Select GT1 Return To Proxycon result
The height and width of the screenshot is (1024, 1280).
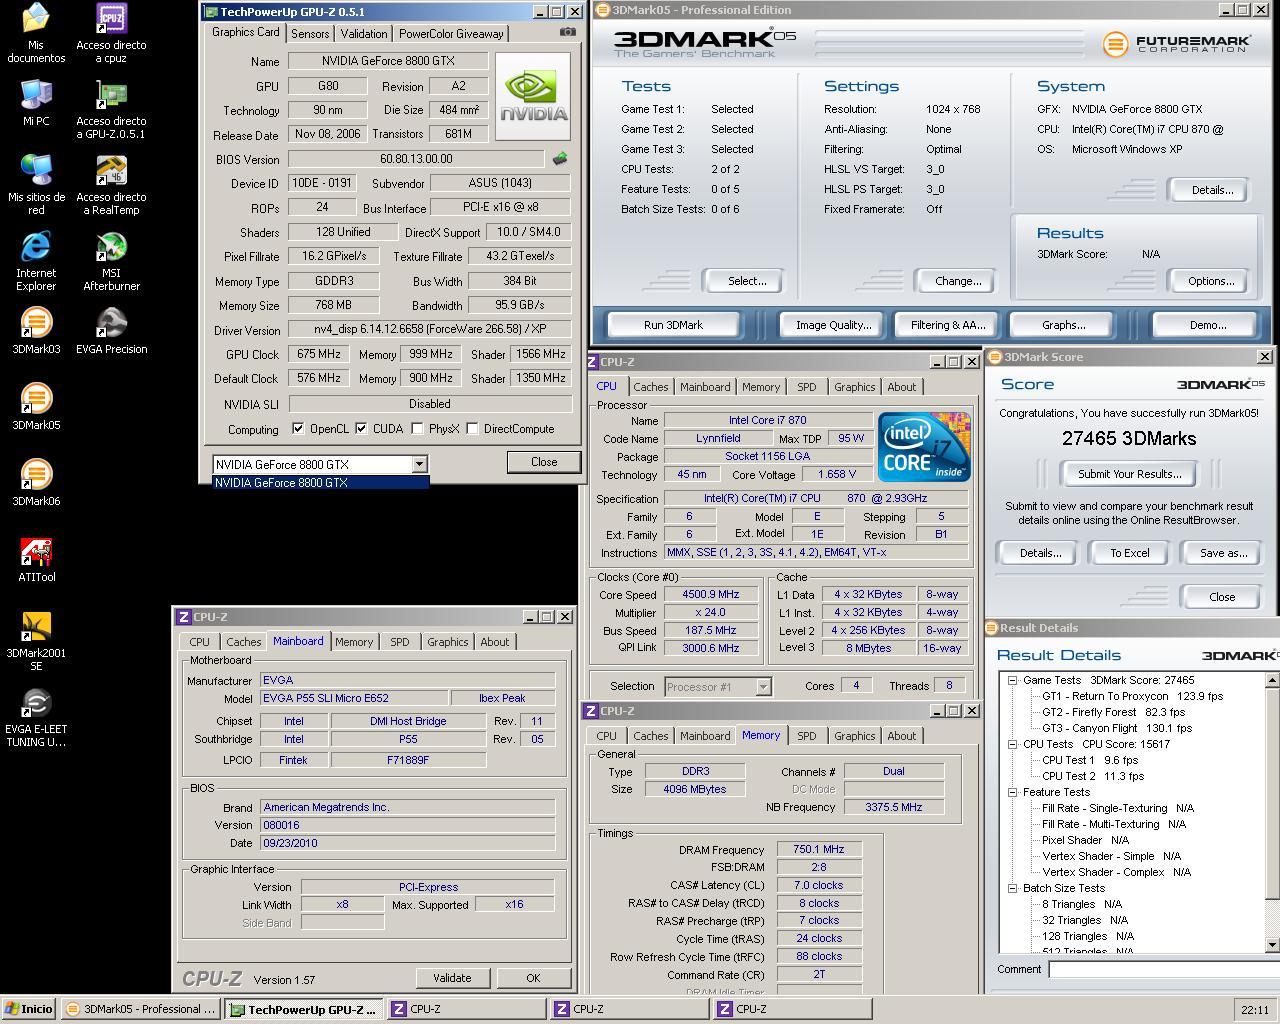click(1132, 696)
